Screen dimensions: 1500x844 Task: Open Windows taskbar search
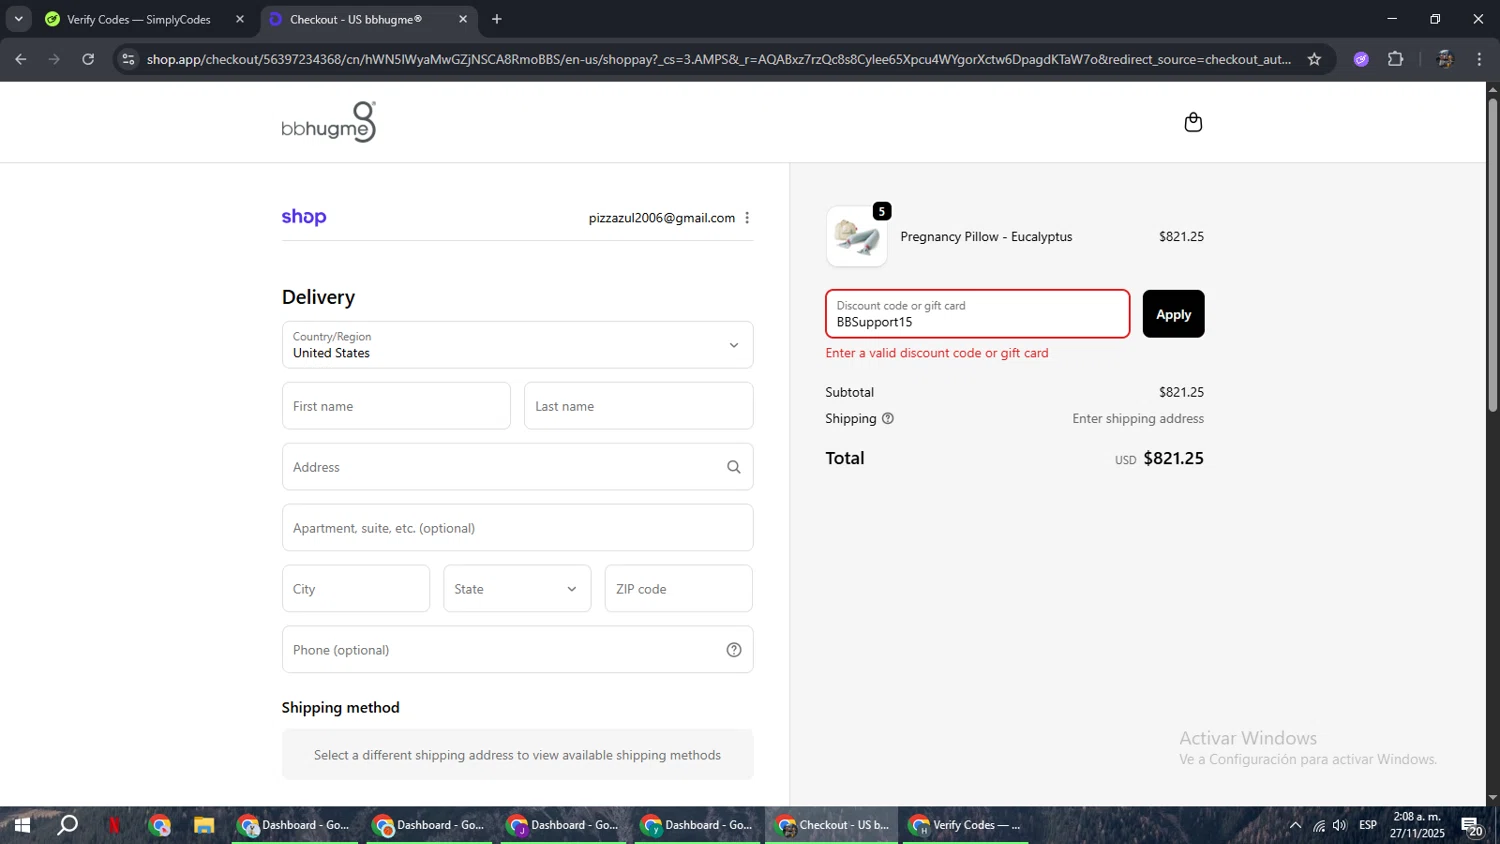pos(67,826)
